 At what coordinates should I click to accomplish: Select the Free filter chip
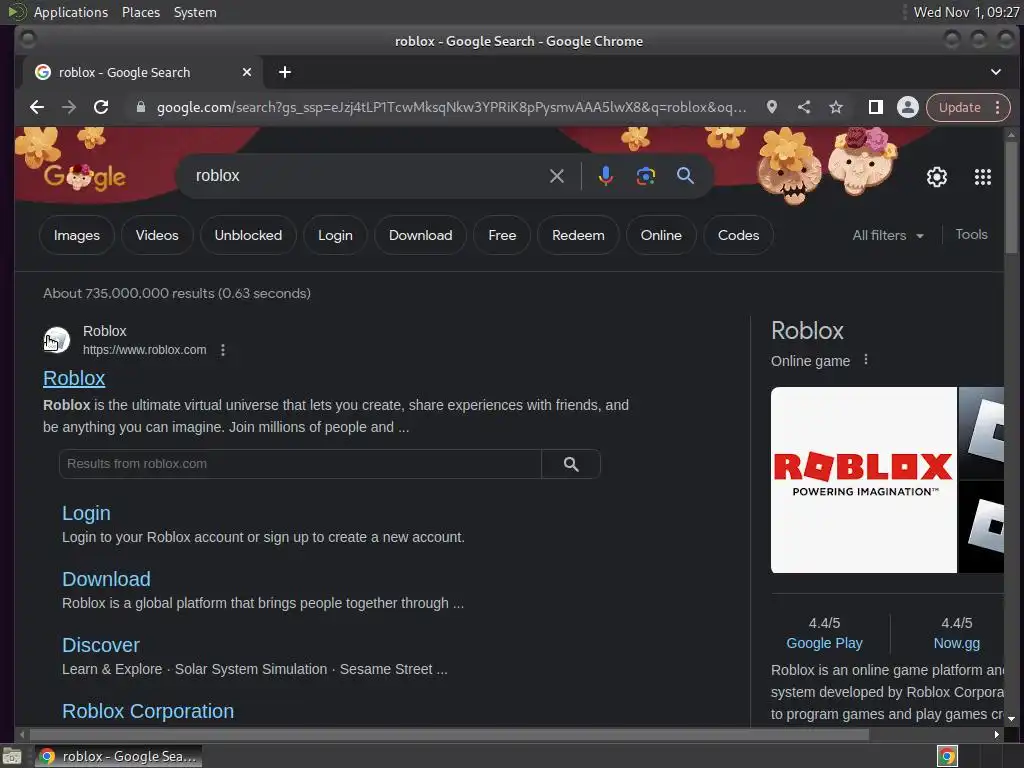coord(502,235)
